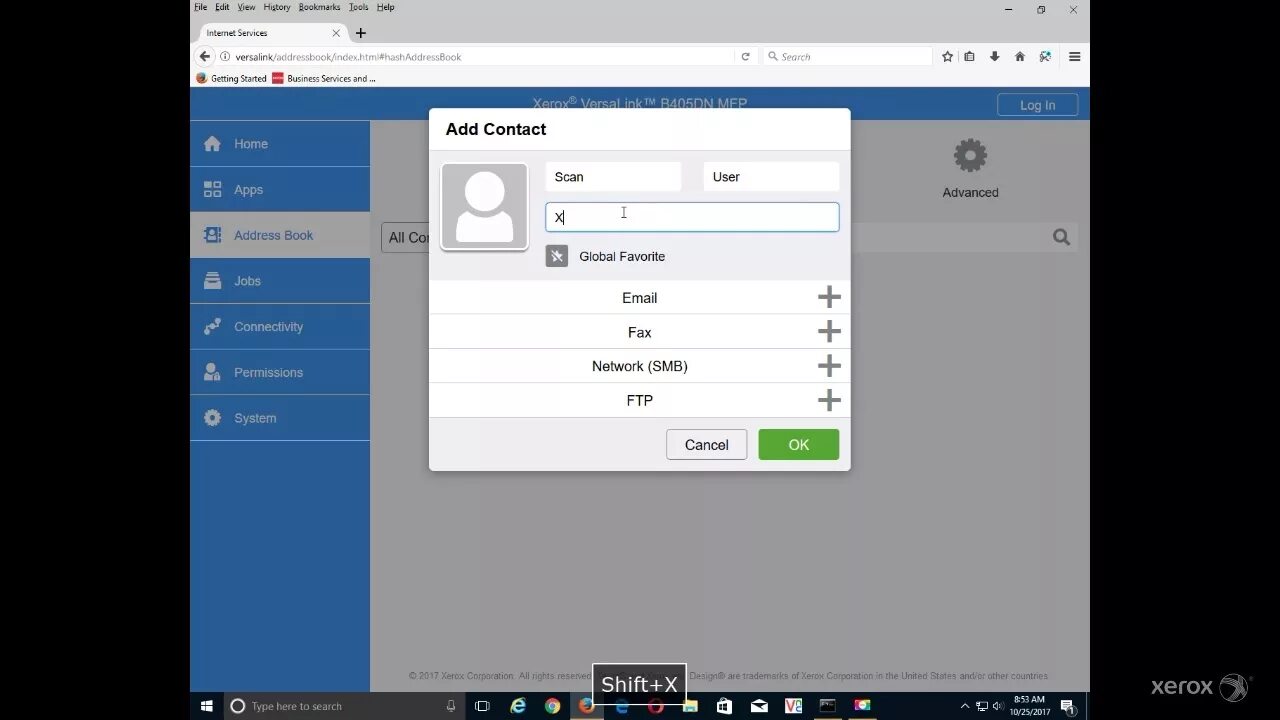
Task: Open the All Contacts dropdown
Action: [406, 237]
